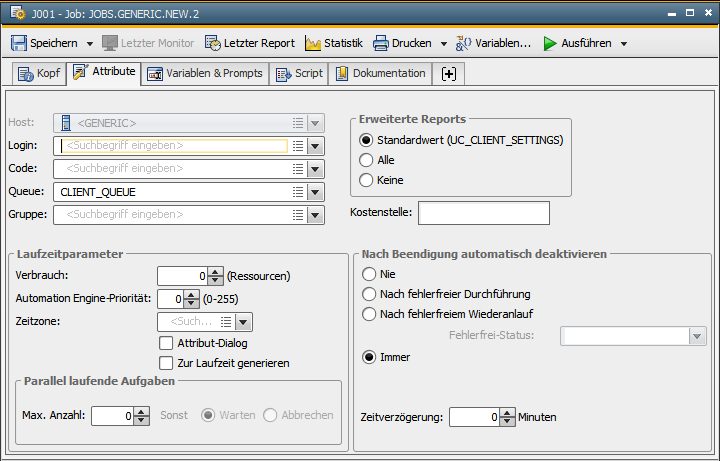Image resolution: width=720 pixels, height=461 pixels.
Task: Click the Drucken printer icon
Action: click(x=381, y=44)
